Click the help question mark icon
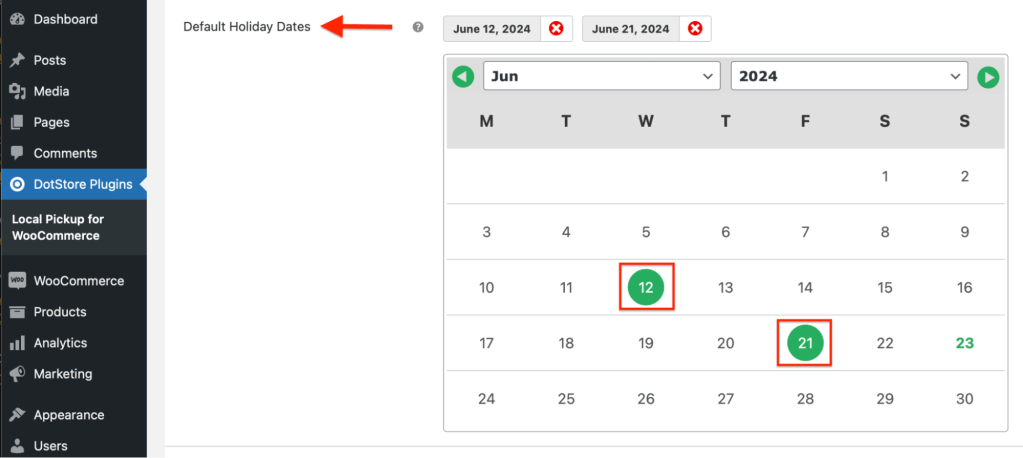 tap(418, 28)
